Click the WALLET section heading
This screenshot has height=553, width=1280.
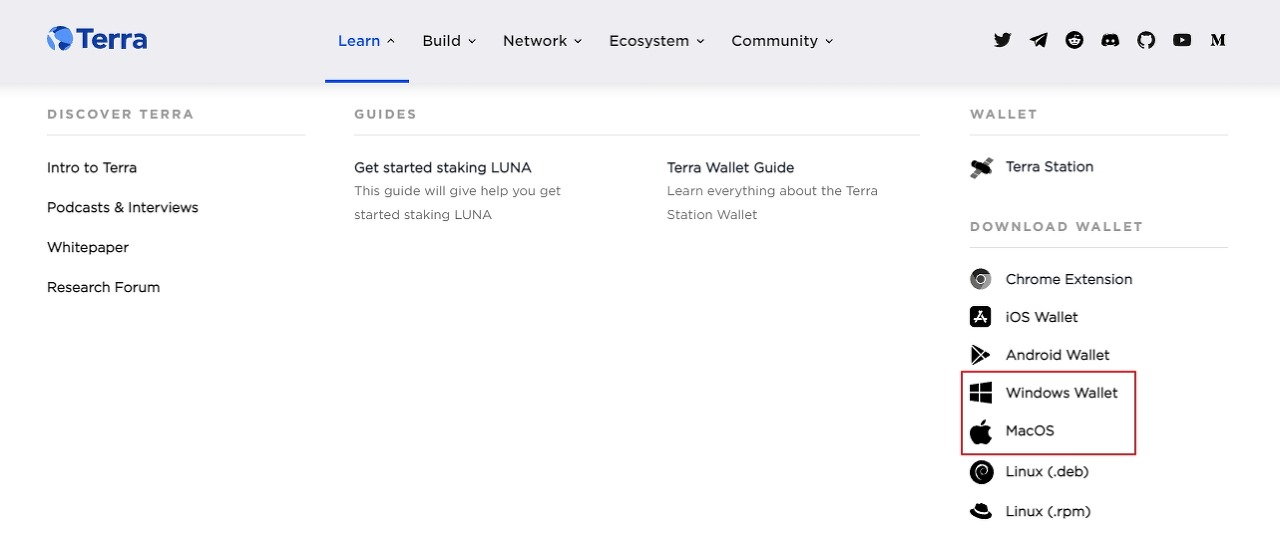click(x=1003, y=114)
